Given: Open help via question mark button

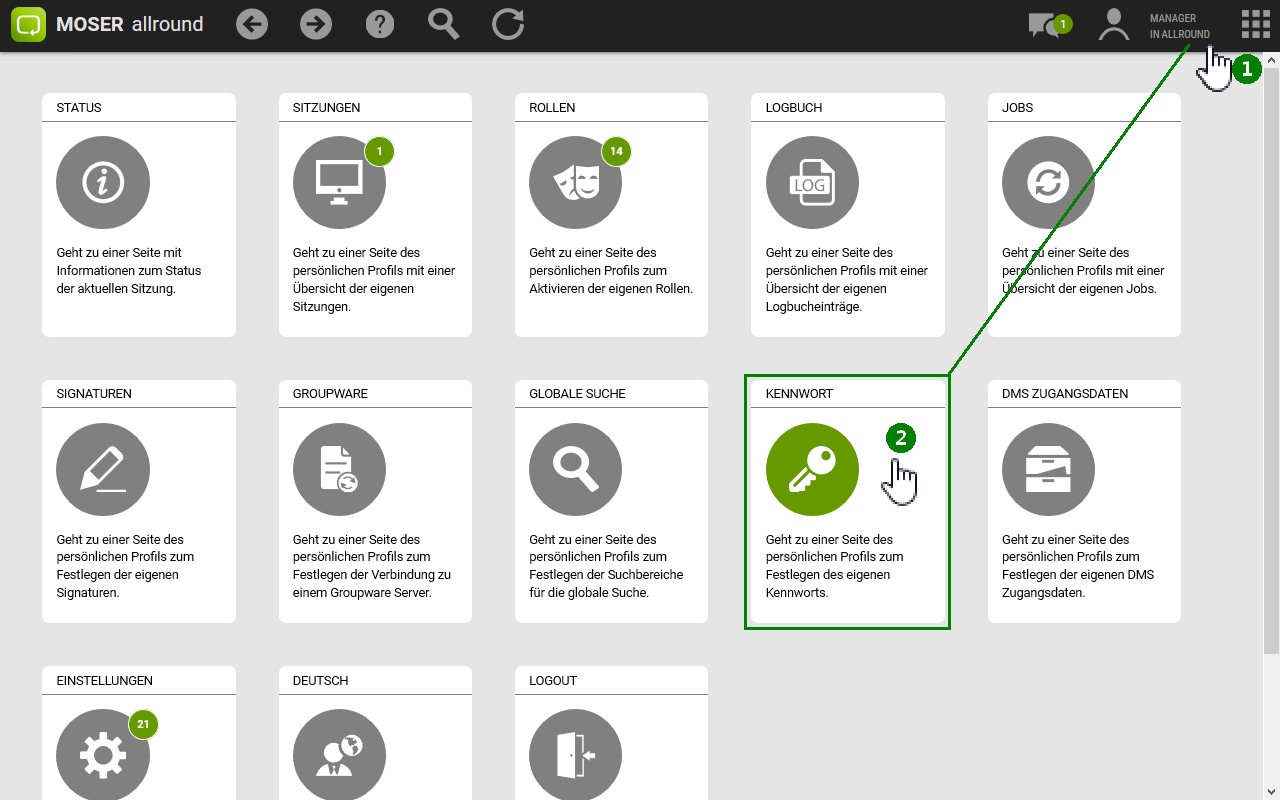Looking at the screenshot, I should click(380, 25).
